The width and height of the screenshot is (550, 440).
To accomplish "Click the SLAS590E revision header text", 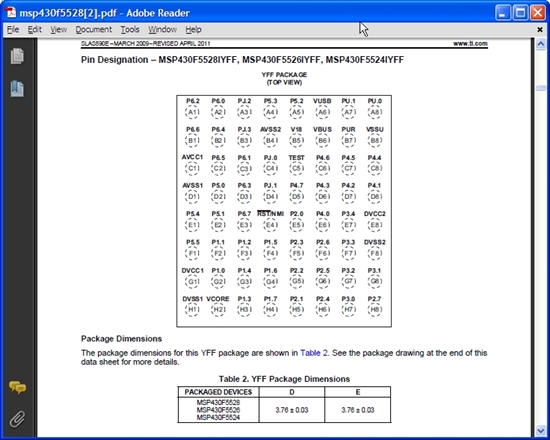I will pos(146,44).
